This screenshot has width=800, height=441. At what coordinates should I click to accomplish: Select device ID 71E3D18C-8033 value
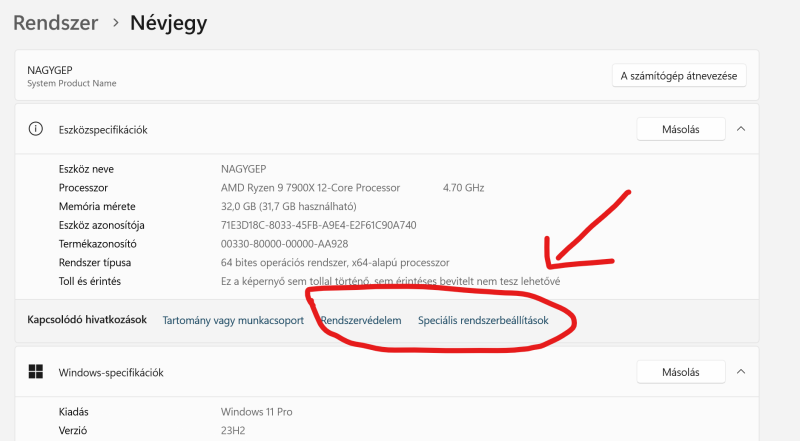pyautogui.click(x=318, y=225)
